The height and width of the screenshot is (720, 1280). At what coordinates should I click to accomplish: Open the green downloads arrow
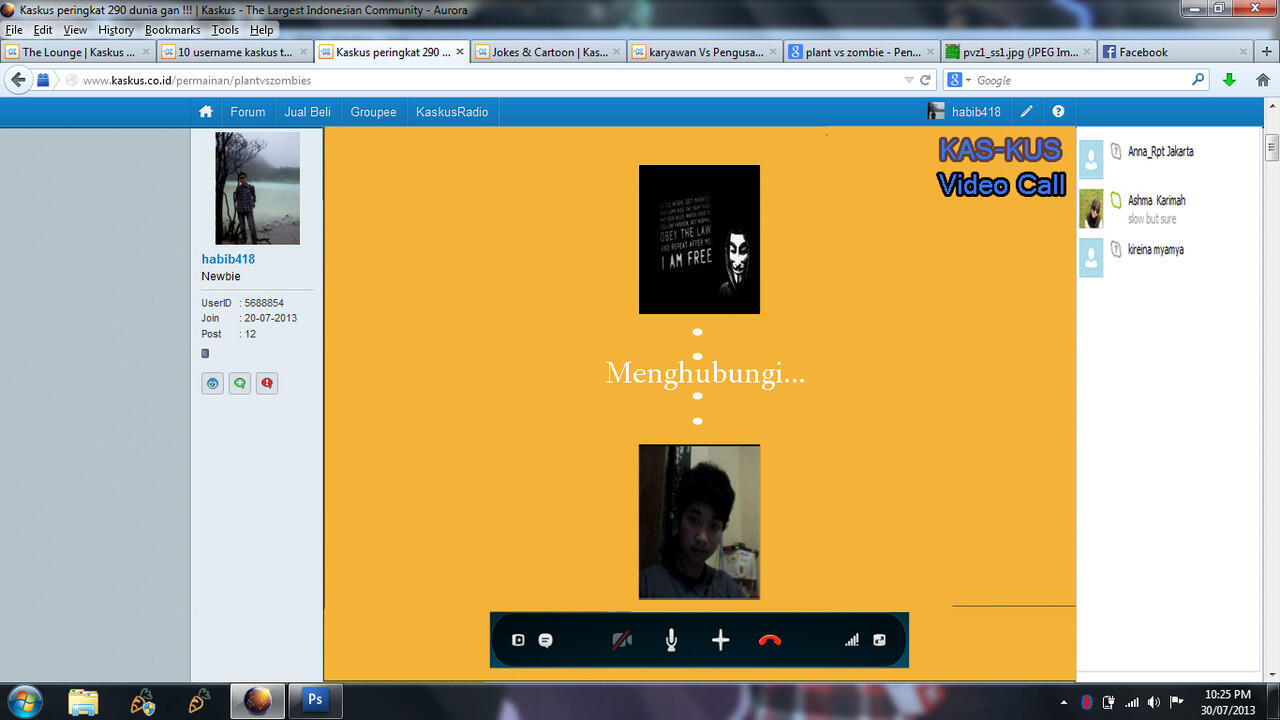click(x=1229, y=80)
